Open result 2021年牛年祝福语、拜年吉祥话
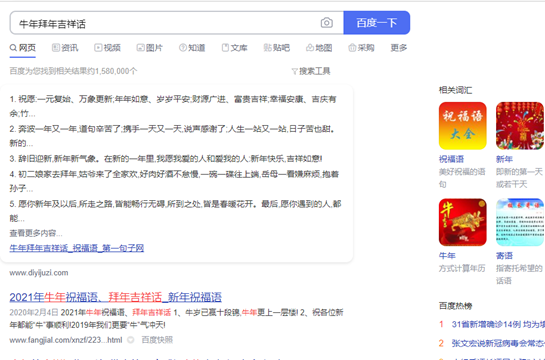 [115, 297]
